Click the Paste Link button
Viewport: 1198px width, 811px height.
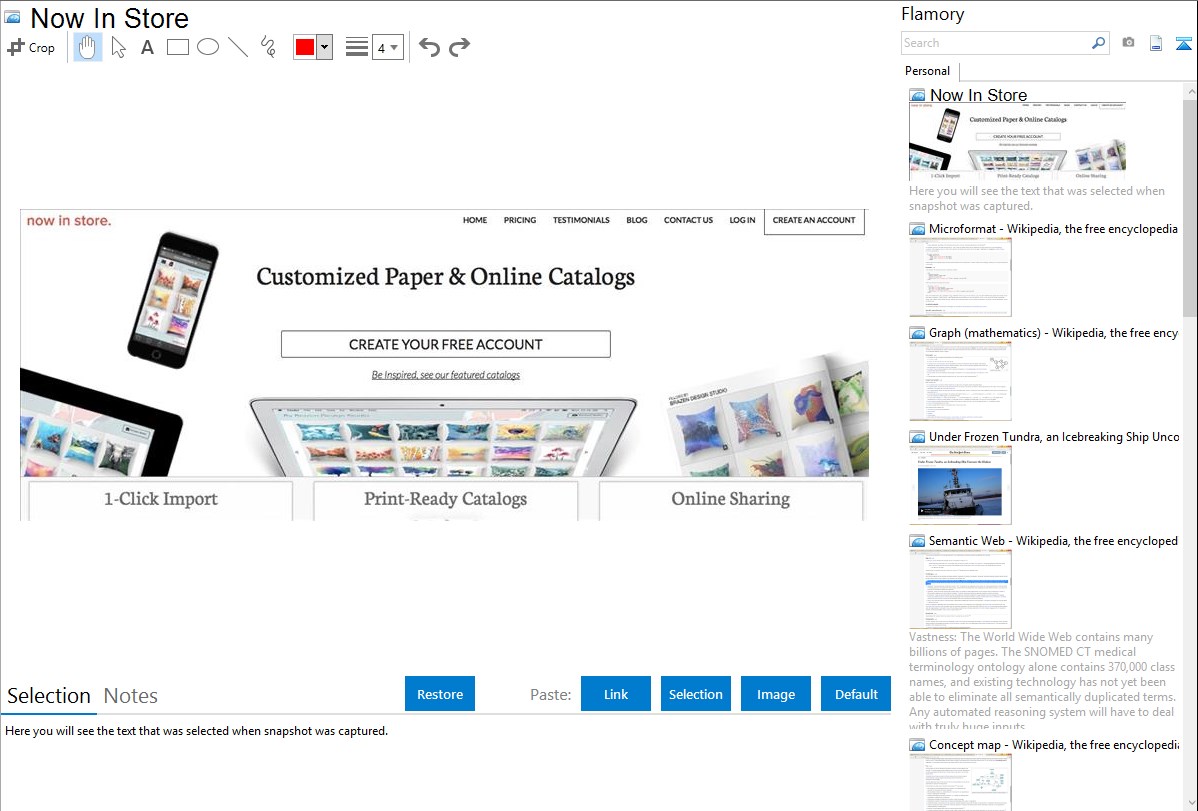coord(616,694)
